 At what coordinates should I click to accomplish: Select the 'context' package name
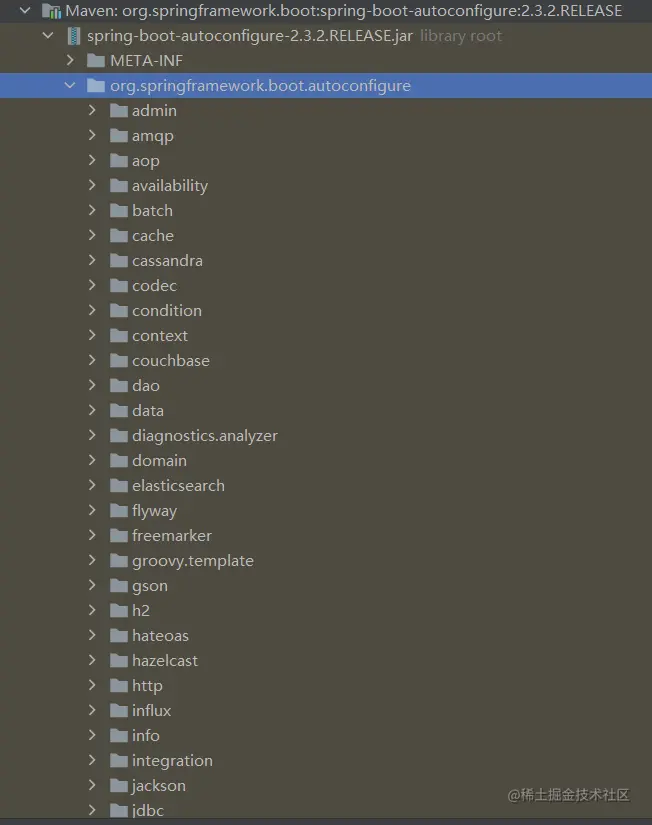pyautogui.click(x=160, y=336)
